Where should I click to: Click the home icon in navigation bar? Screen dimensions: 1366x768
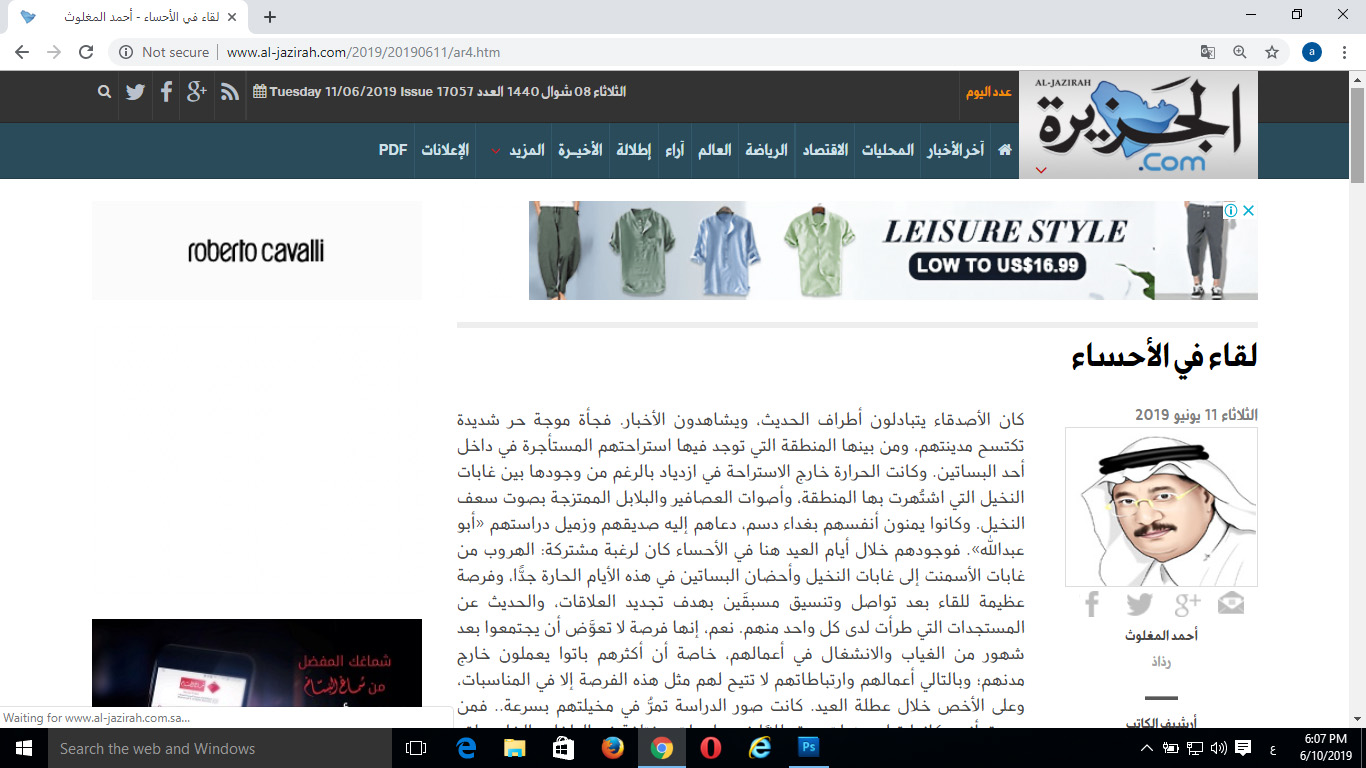click(x=1005, y=150)
